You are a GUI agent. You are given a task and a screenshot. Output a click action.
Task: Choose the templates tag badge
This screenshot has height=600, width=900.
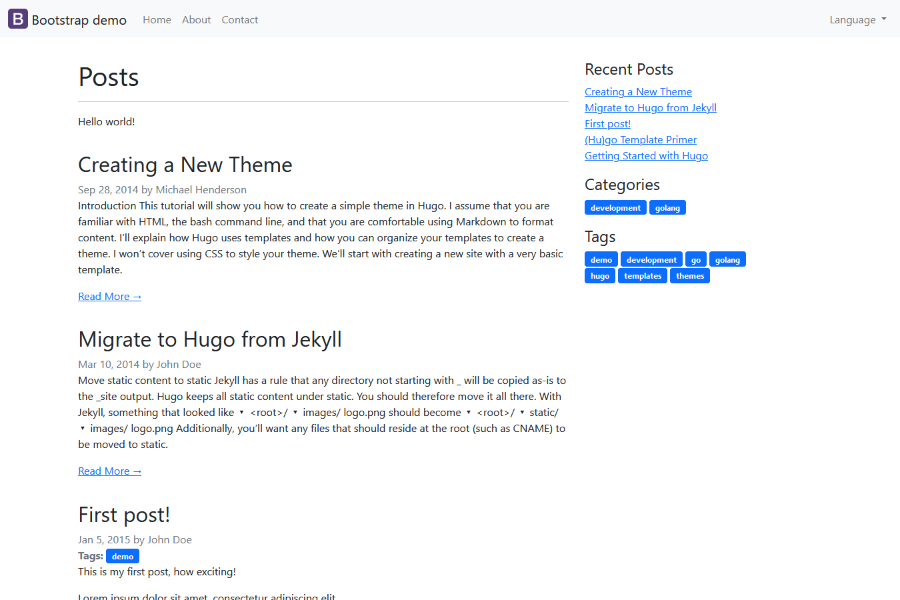click(641, 276)
